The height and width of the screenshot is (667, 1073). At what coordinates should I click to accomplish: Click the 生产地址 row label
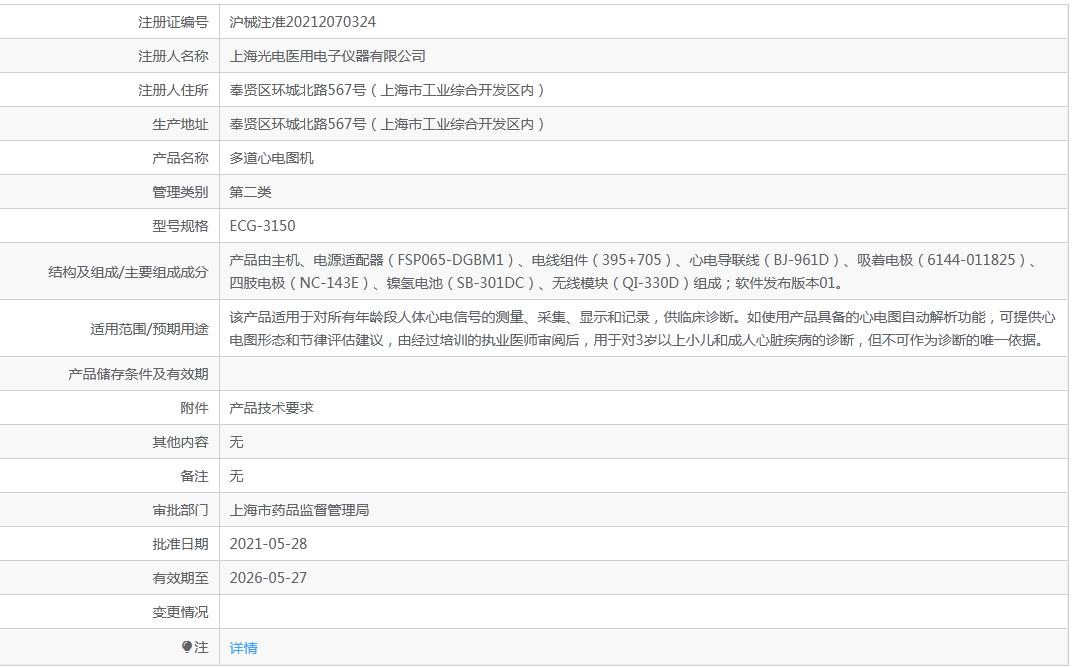tap(180, 125)
